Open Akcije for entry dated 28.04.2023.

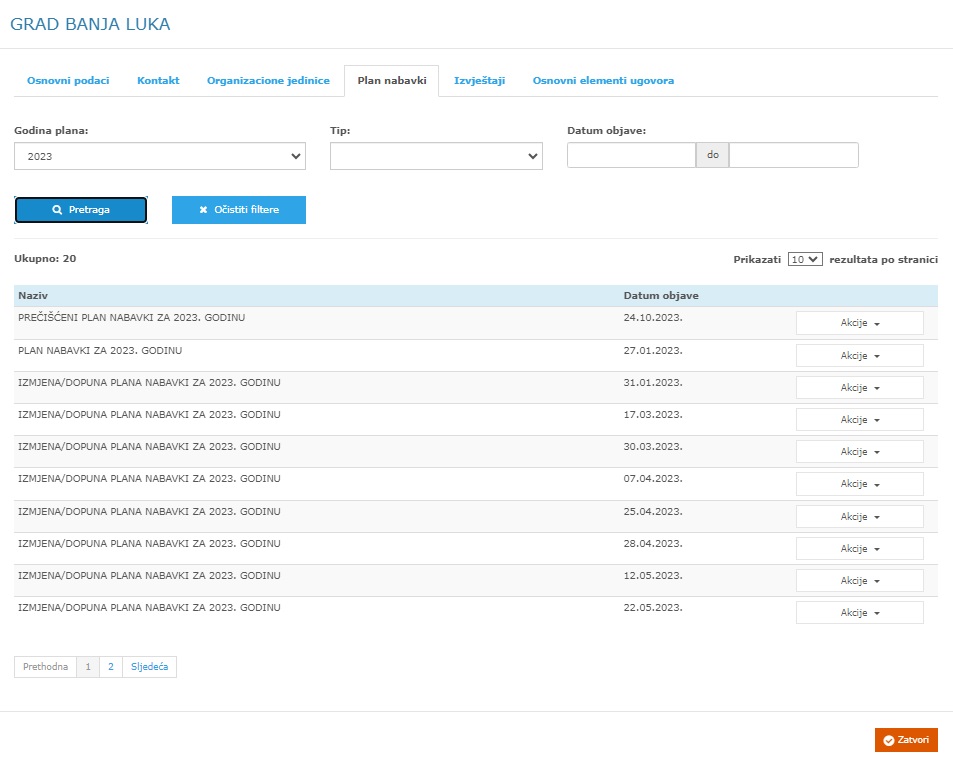860,549
